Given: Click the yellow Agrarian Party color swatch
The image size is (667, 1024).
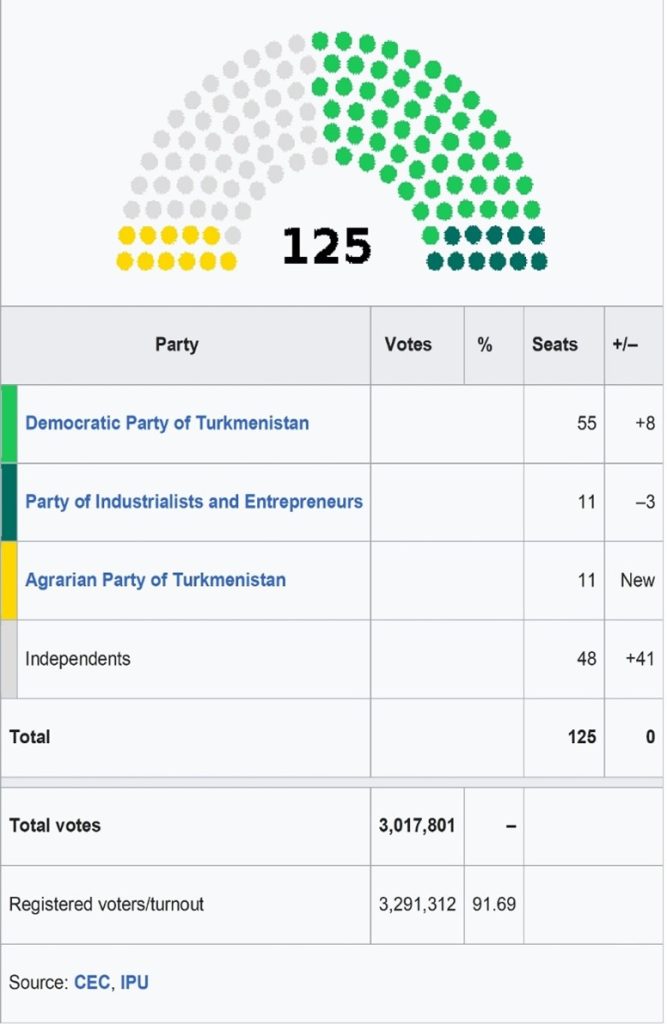Looking at the screenshot, I should 9,581.
